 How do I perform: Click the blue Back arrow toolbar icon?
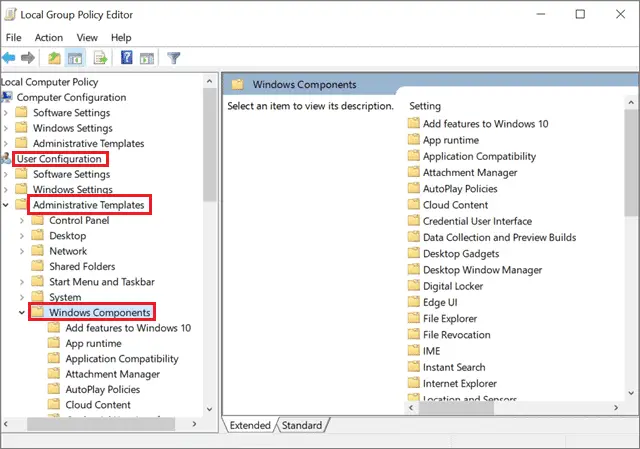[9, 58]
